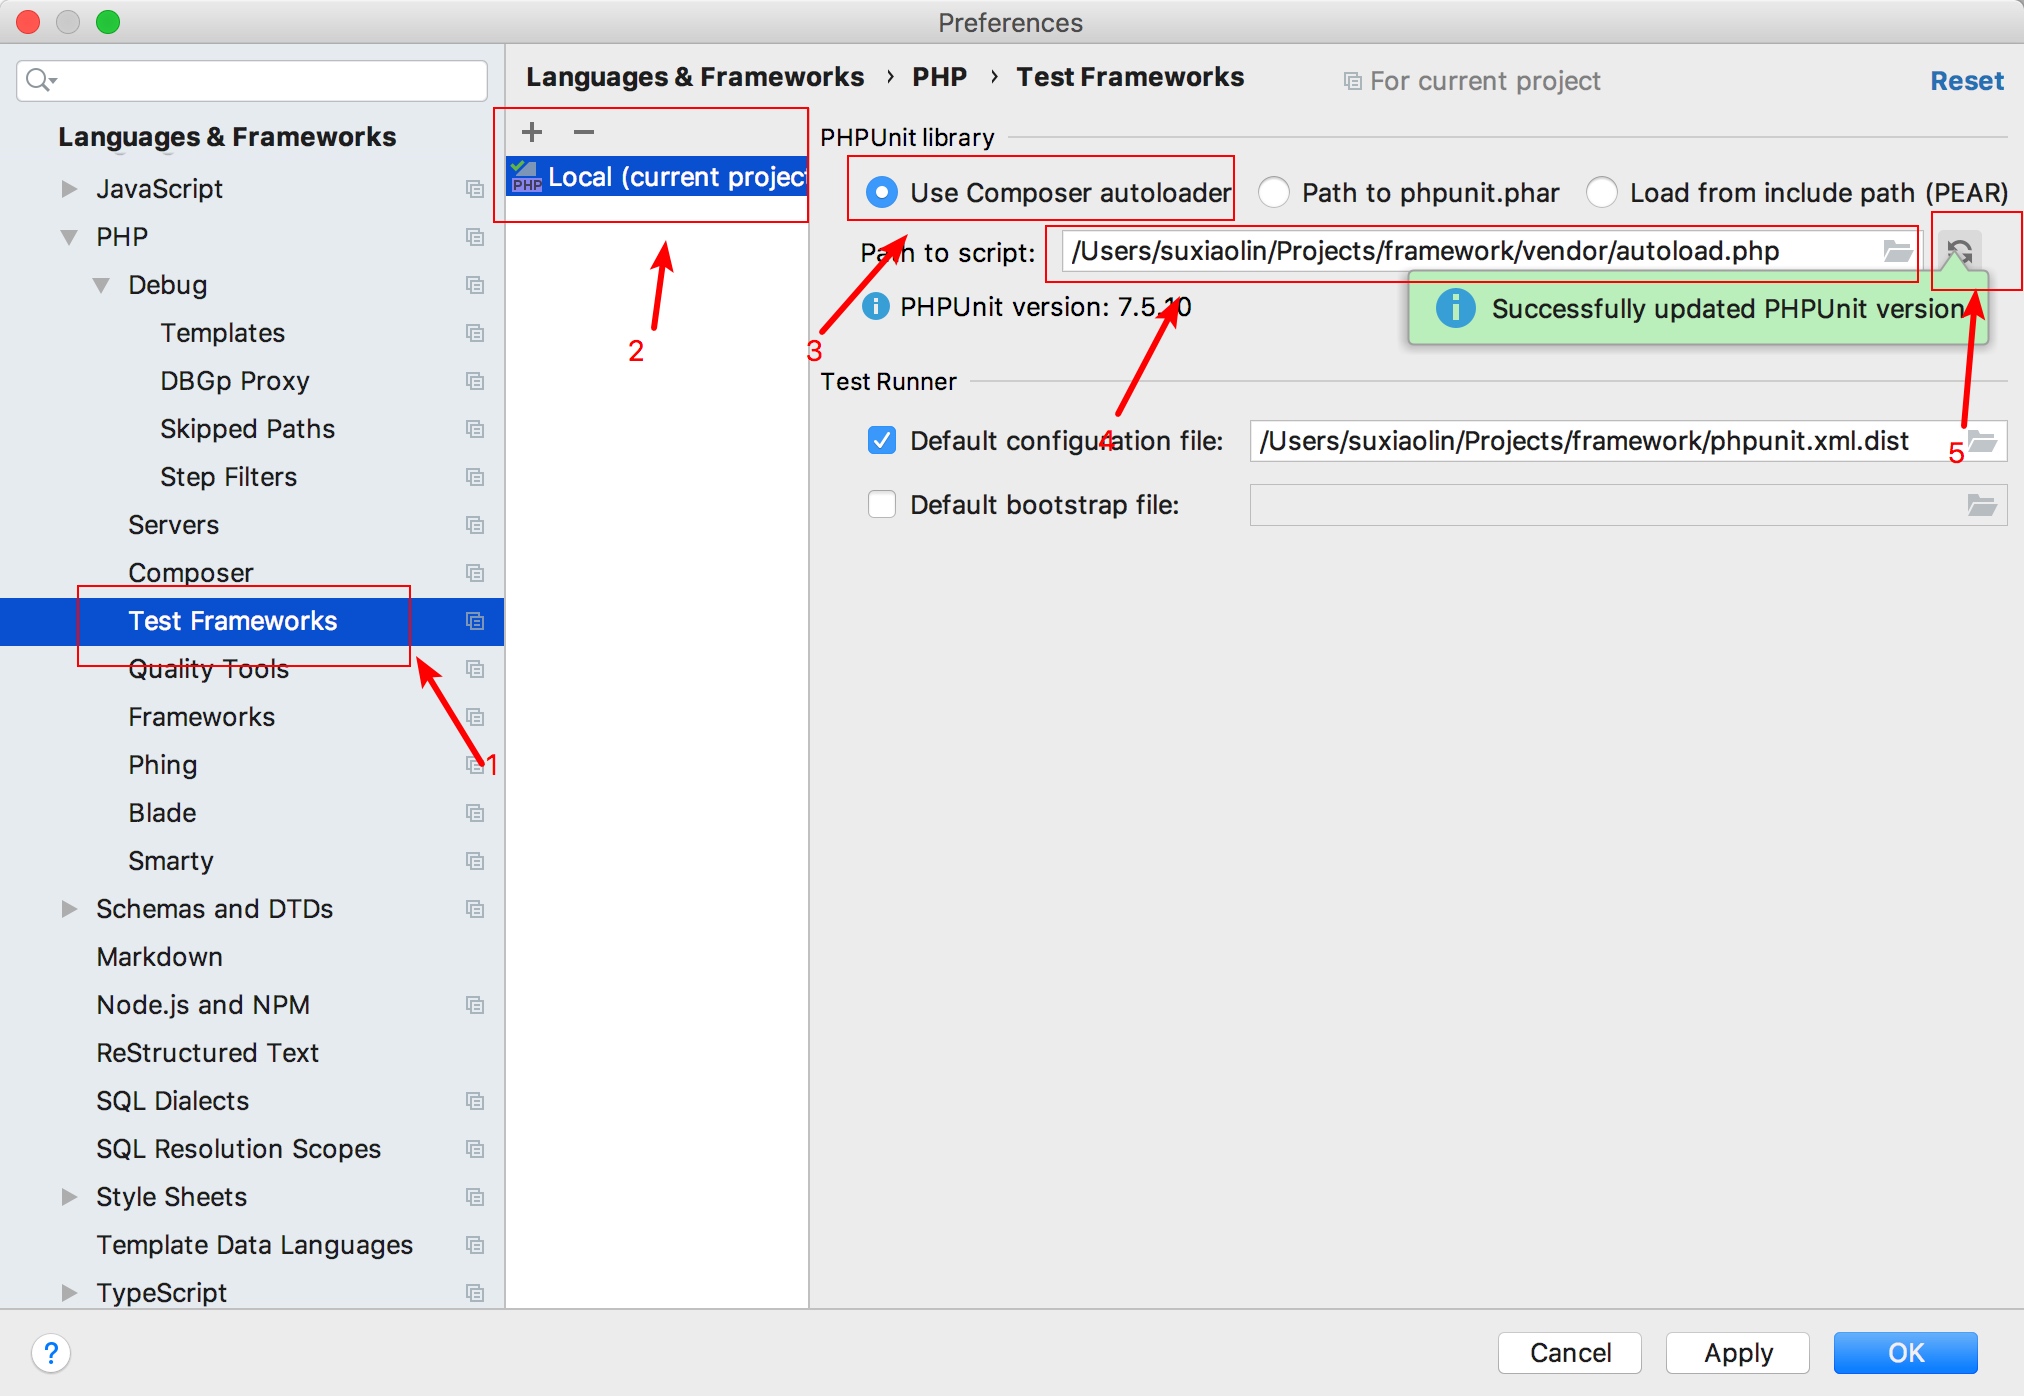Click project-level icon beside Step Filters
Image resolution: width=2024 pixels, height=1396 pixels.
tap(475, 477)
